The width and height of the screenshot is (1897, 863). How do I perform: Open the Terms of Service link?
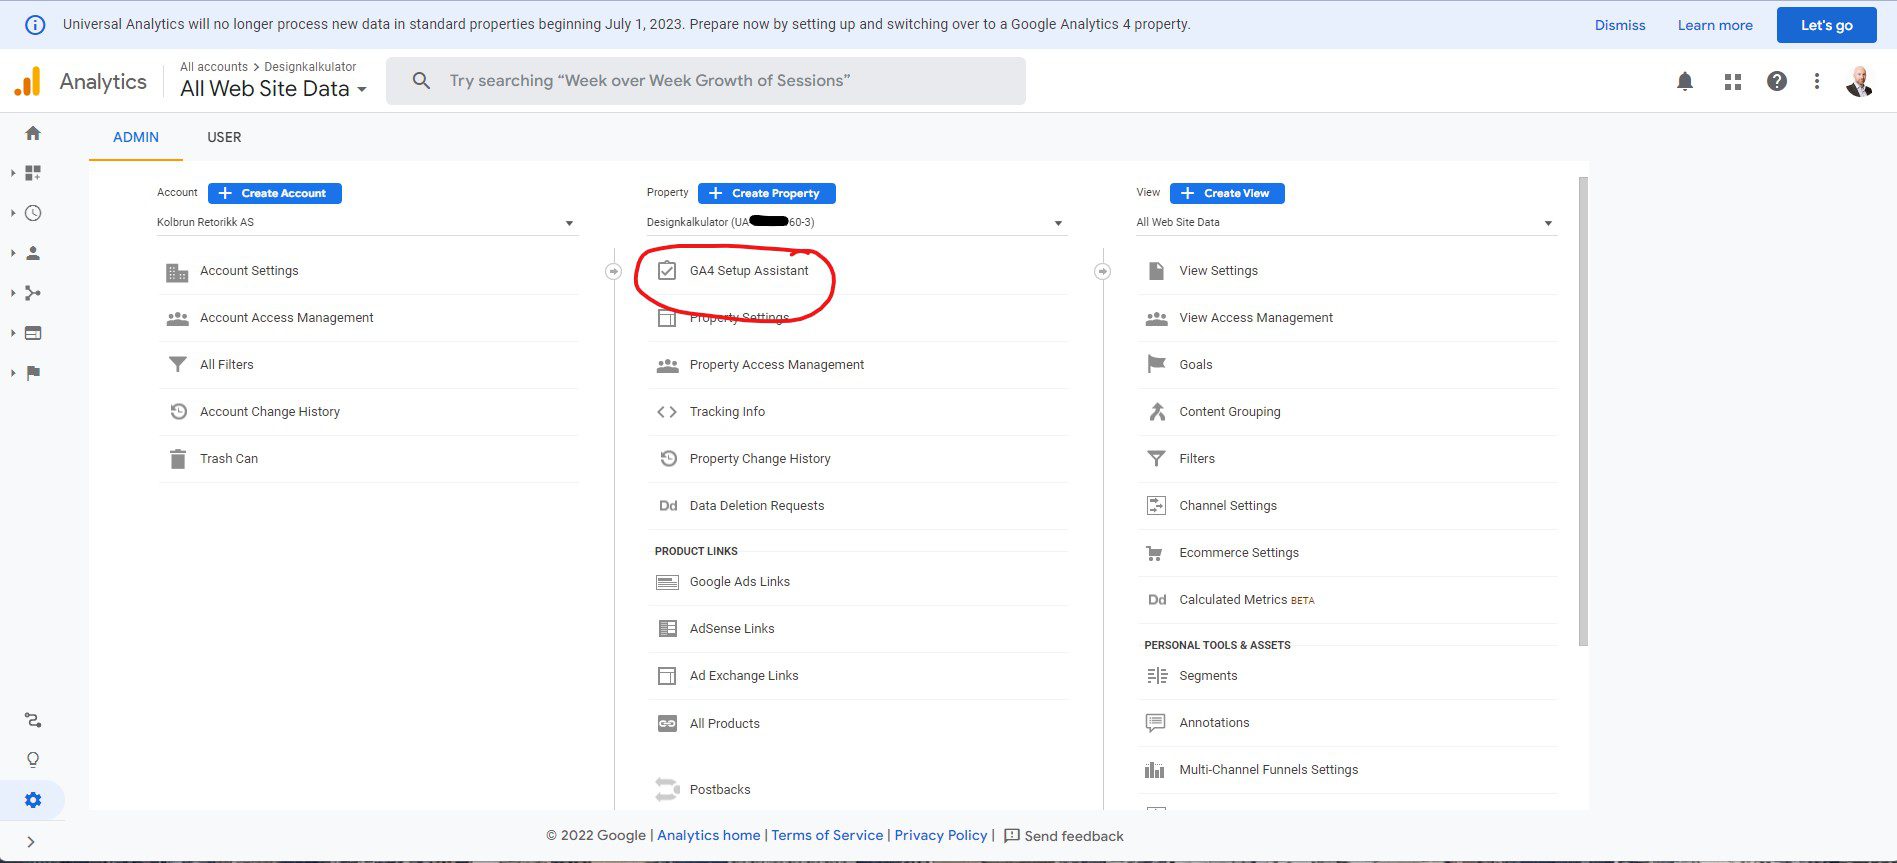(827, 836)
